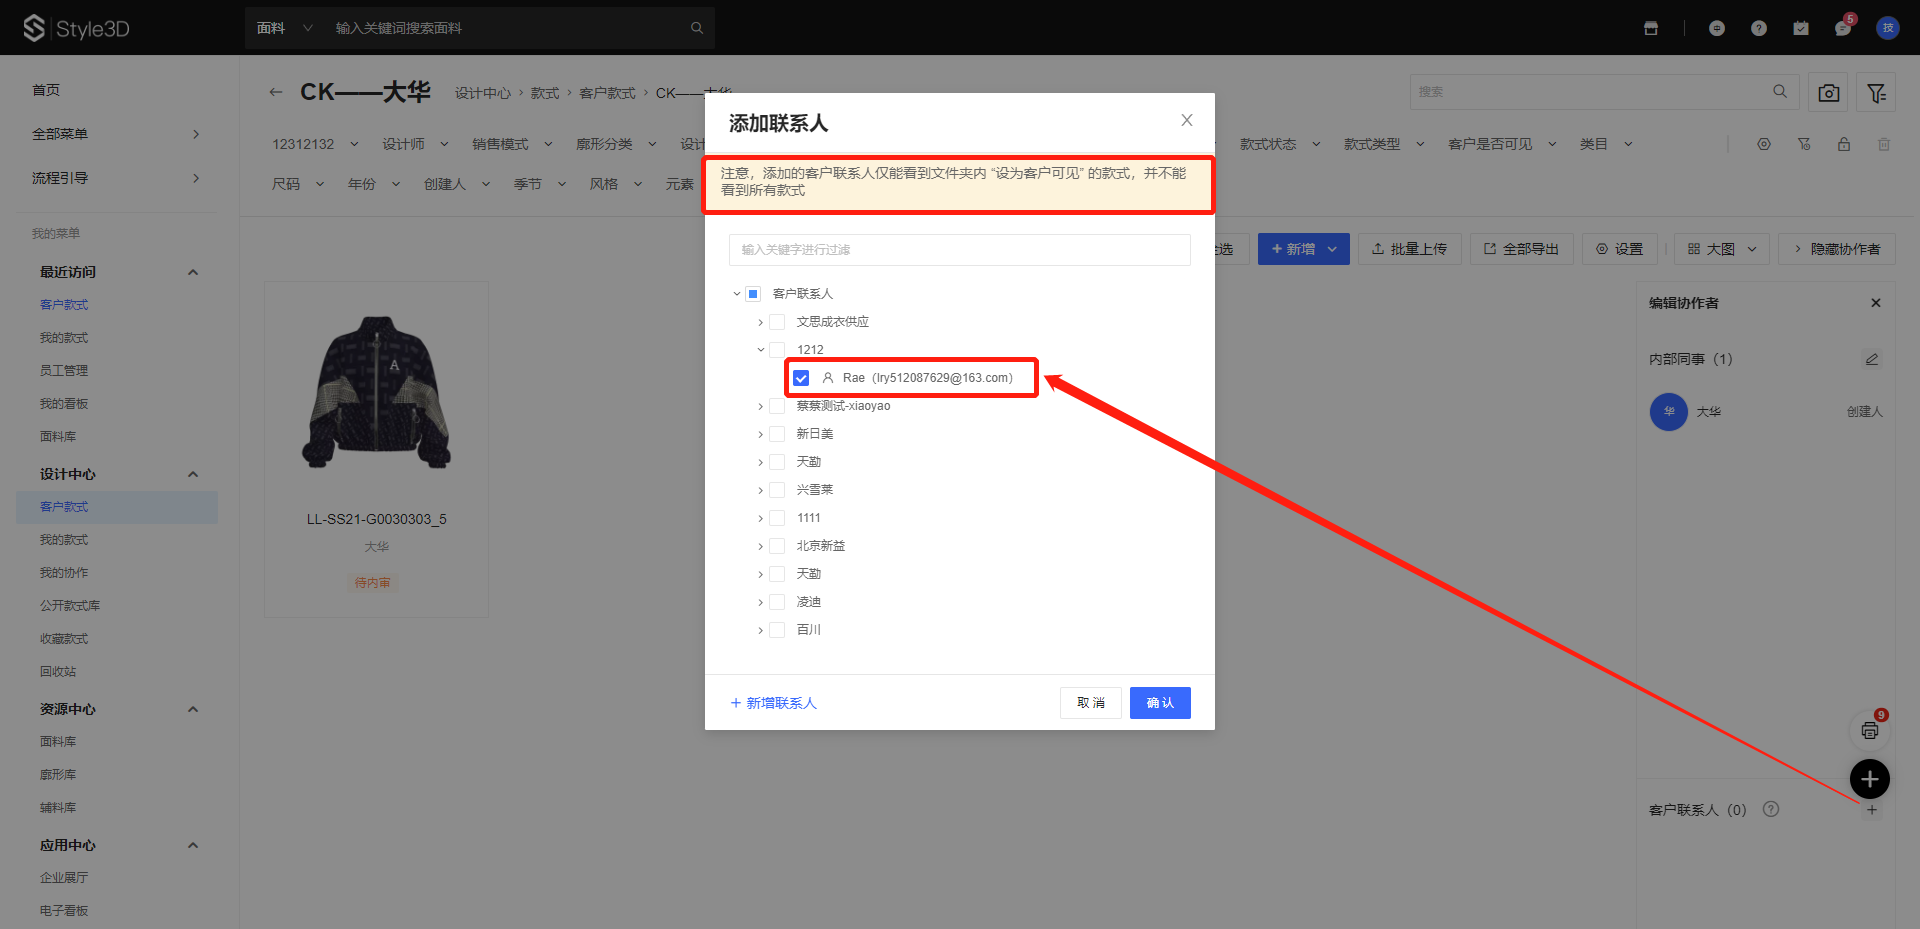
Task: Uncheck the Rae contact checkbox
Action: coord(801,378)
